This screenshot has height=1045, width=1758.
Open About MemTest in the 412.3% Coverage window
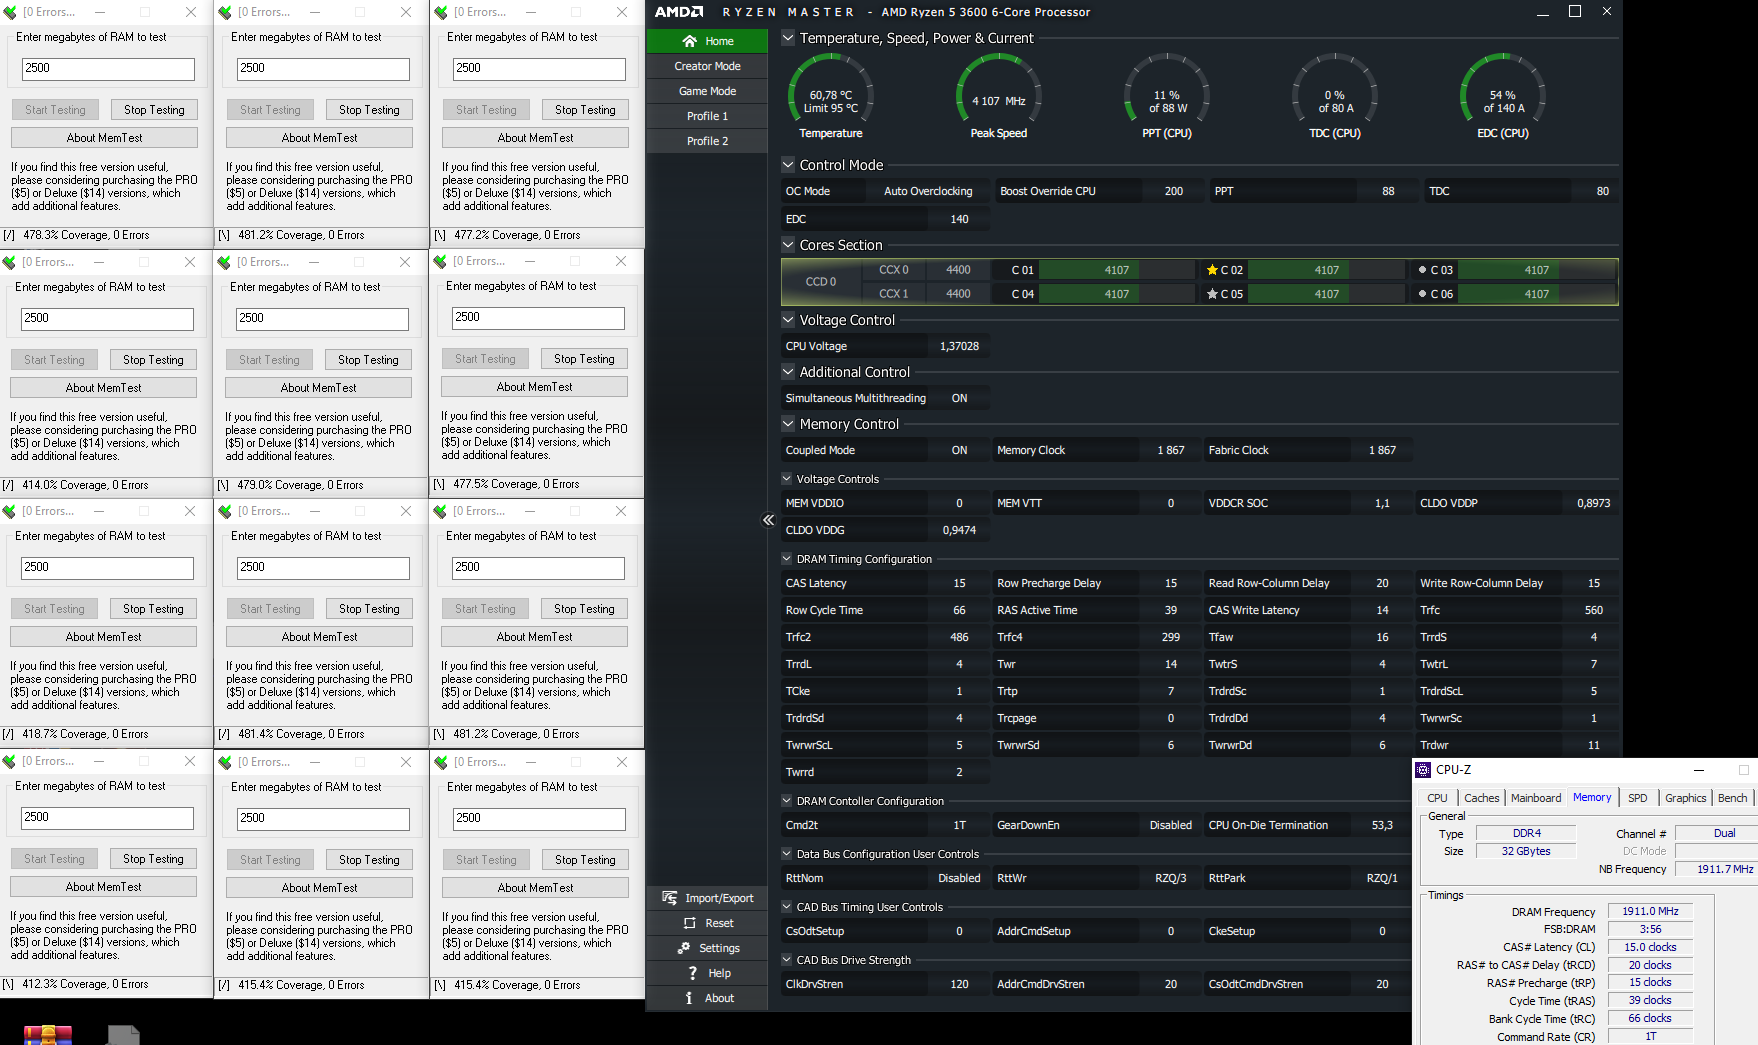coord(103,887)
